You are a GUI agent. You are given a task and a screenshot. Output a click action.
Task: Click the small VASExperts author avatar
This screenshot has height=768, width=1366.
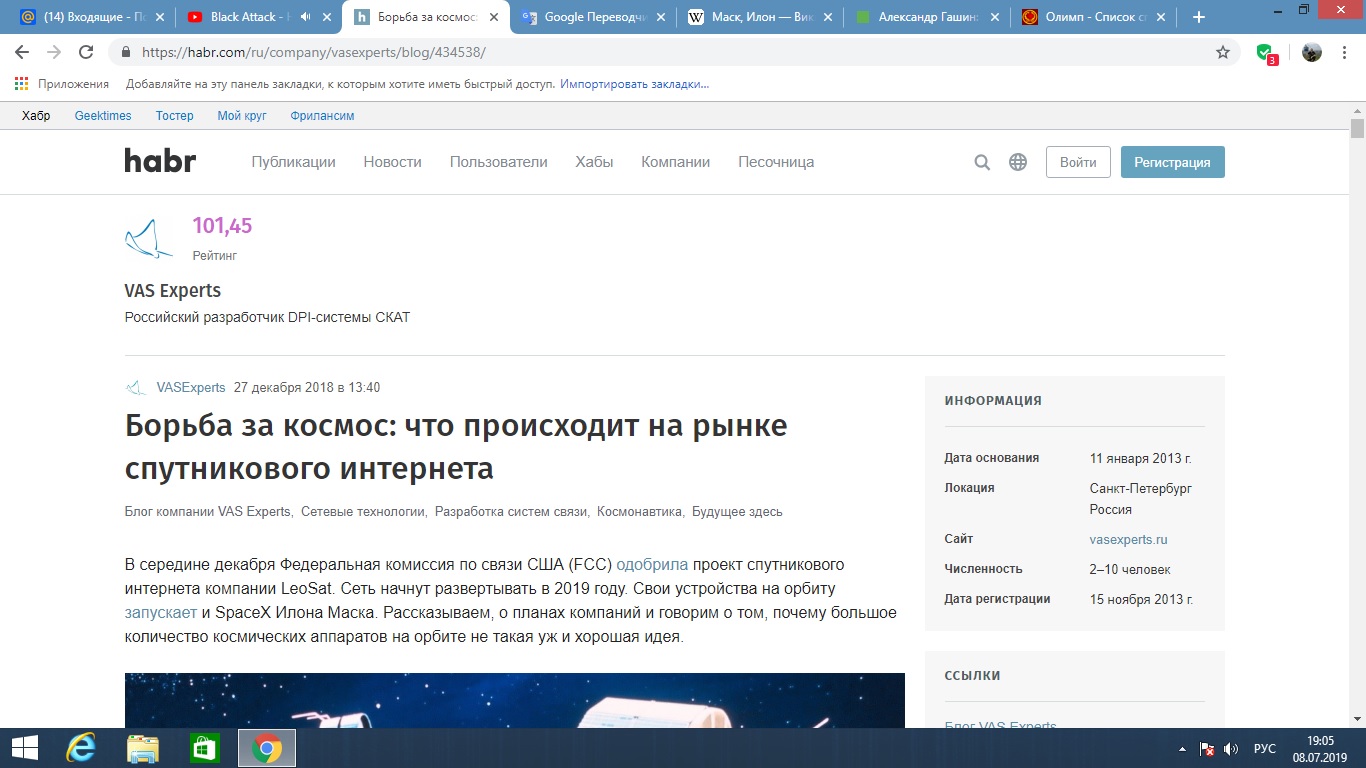135,388
